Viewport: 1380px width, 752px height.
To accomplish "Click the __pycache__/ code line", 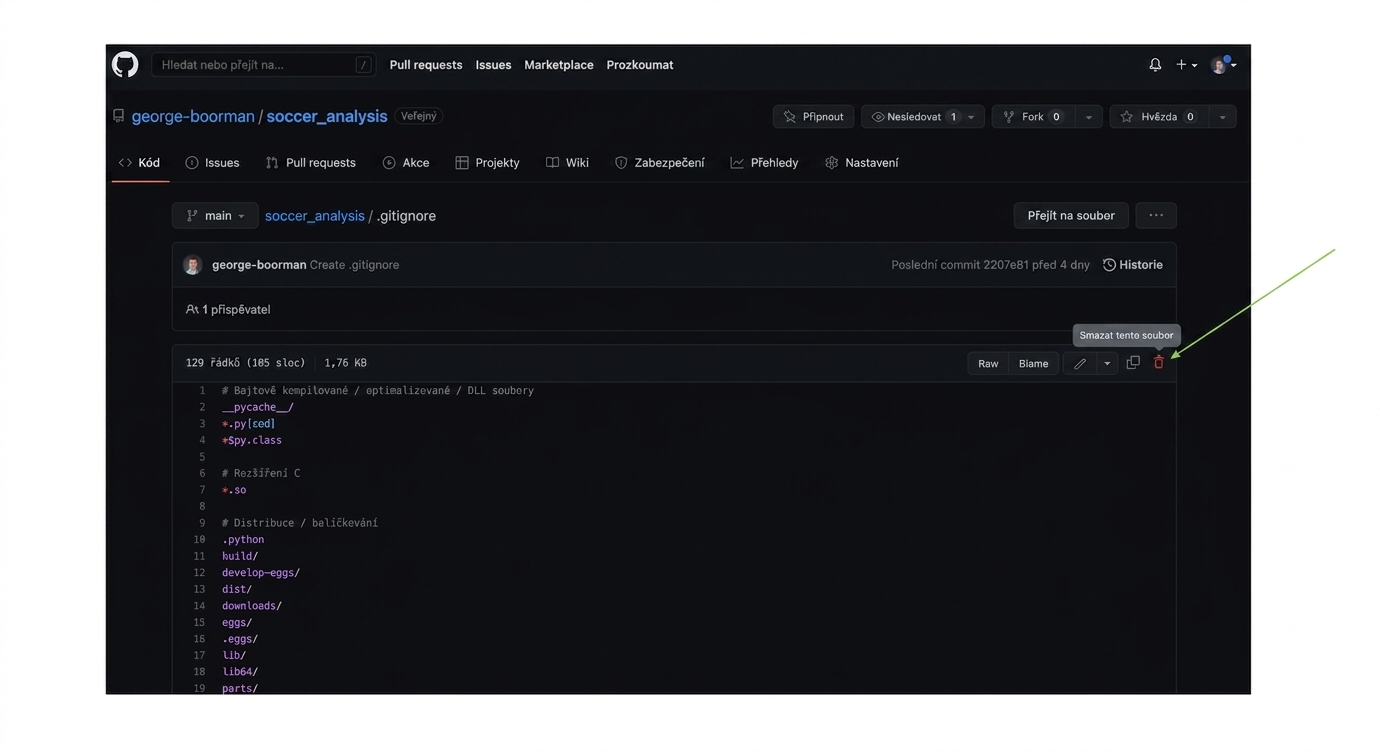I will tap(258, 408).
